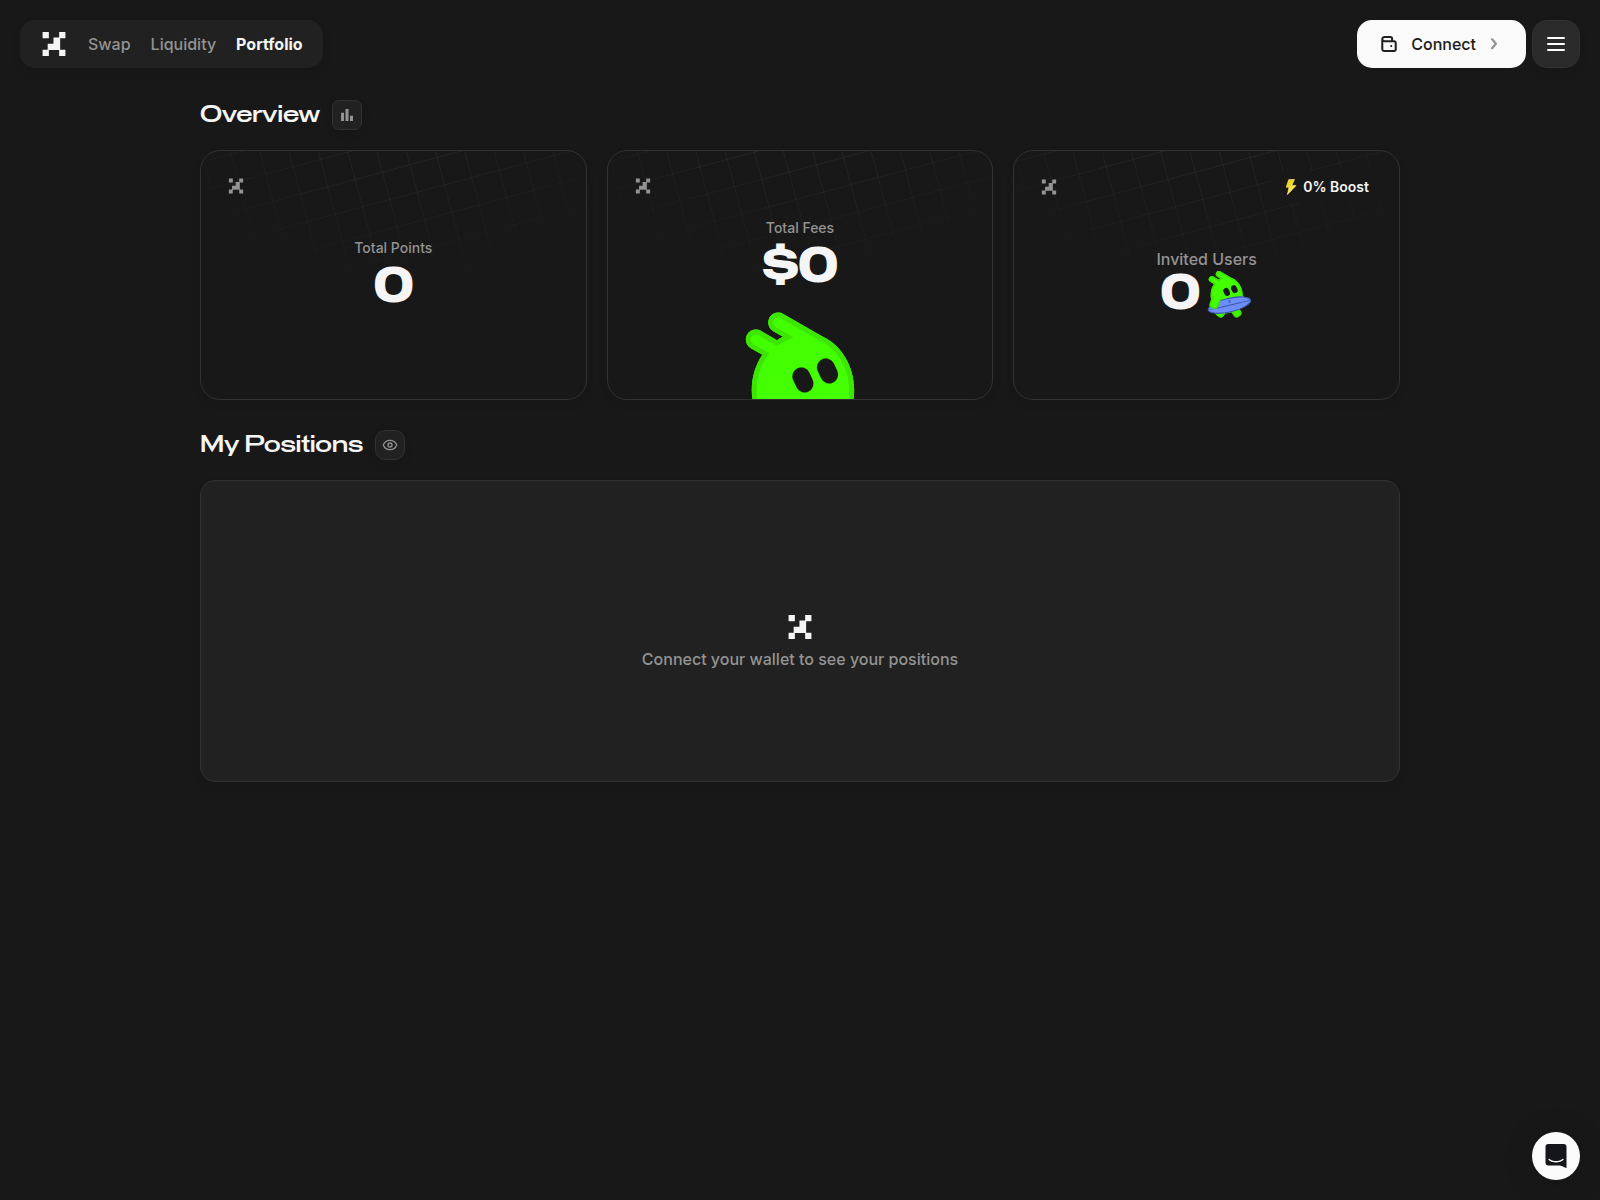Toggle the eye icon next to My Positions
Image resolution: width=1600 pixels, height=1200 pixels.
pos(390,445)
